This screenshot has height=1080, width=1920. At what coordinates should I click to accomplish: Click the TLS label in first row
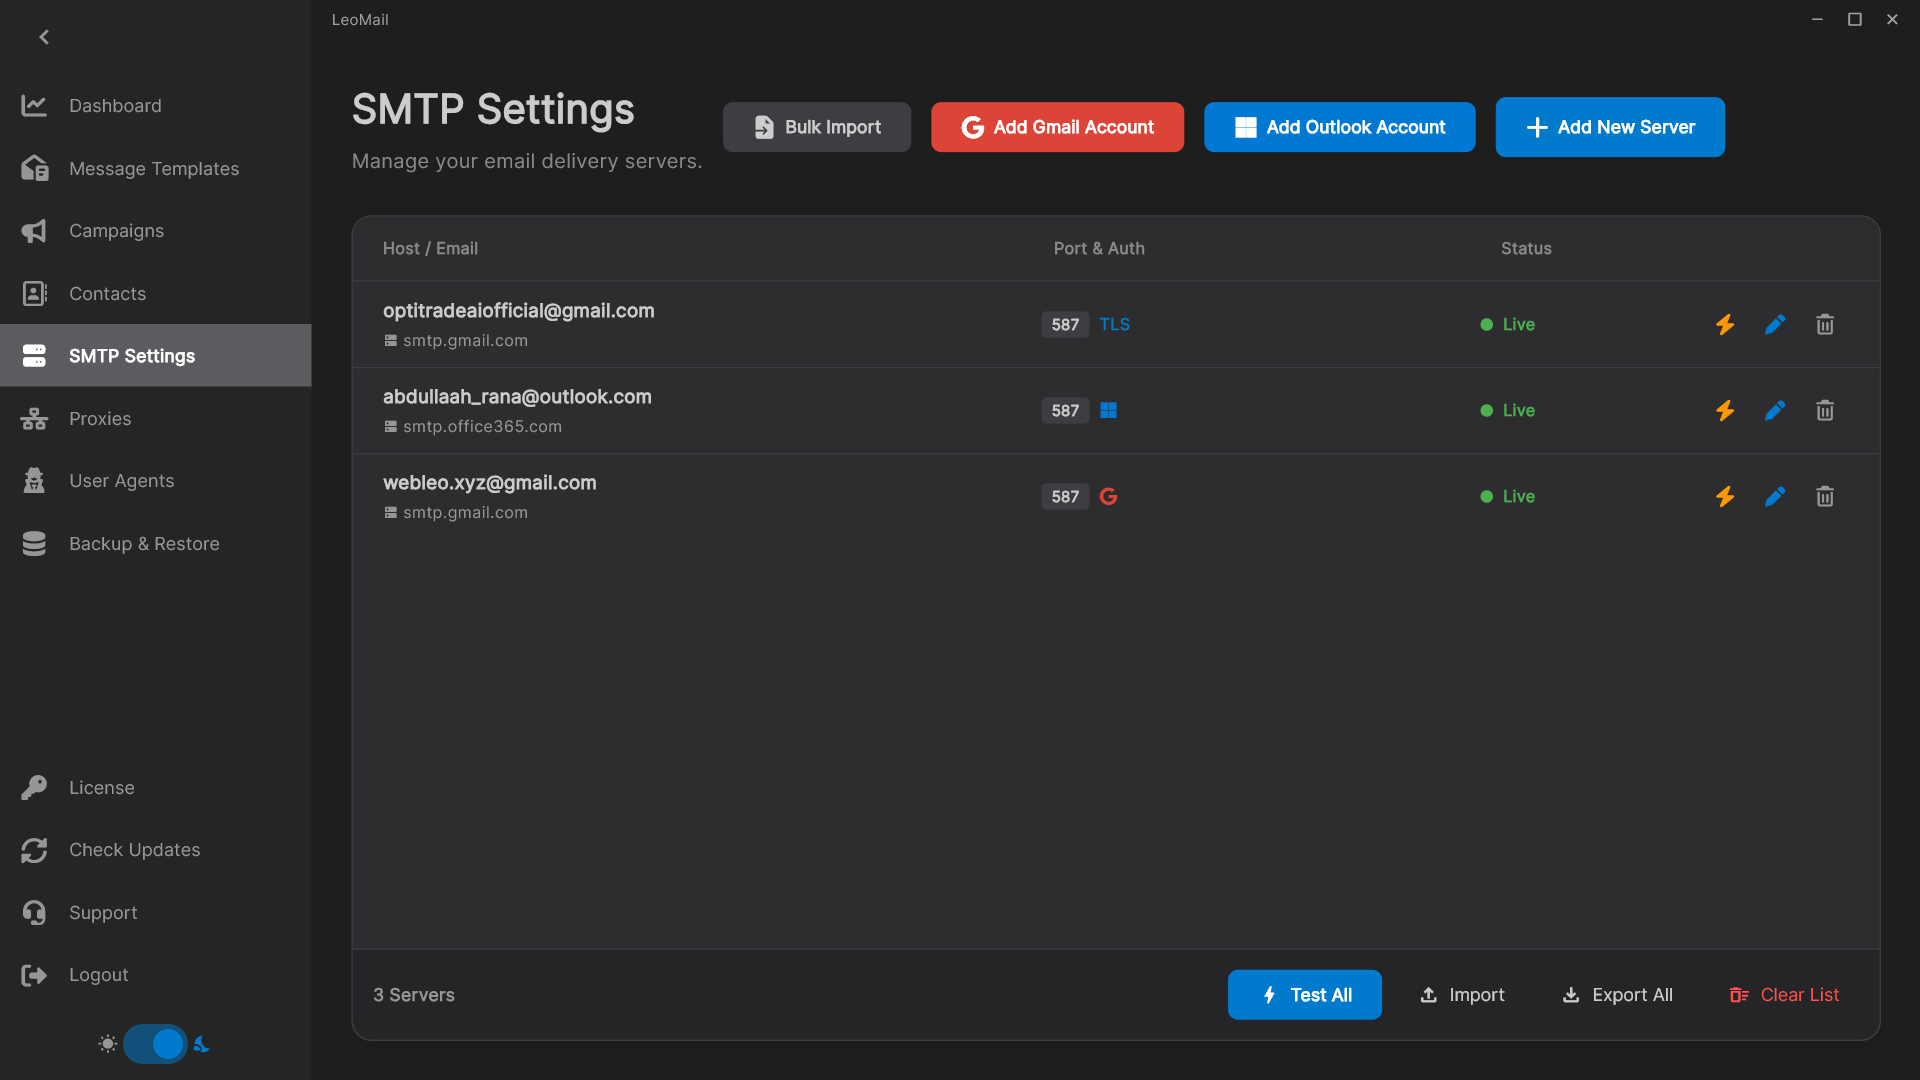point(1114,325)
